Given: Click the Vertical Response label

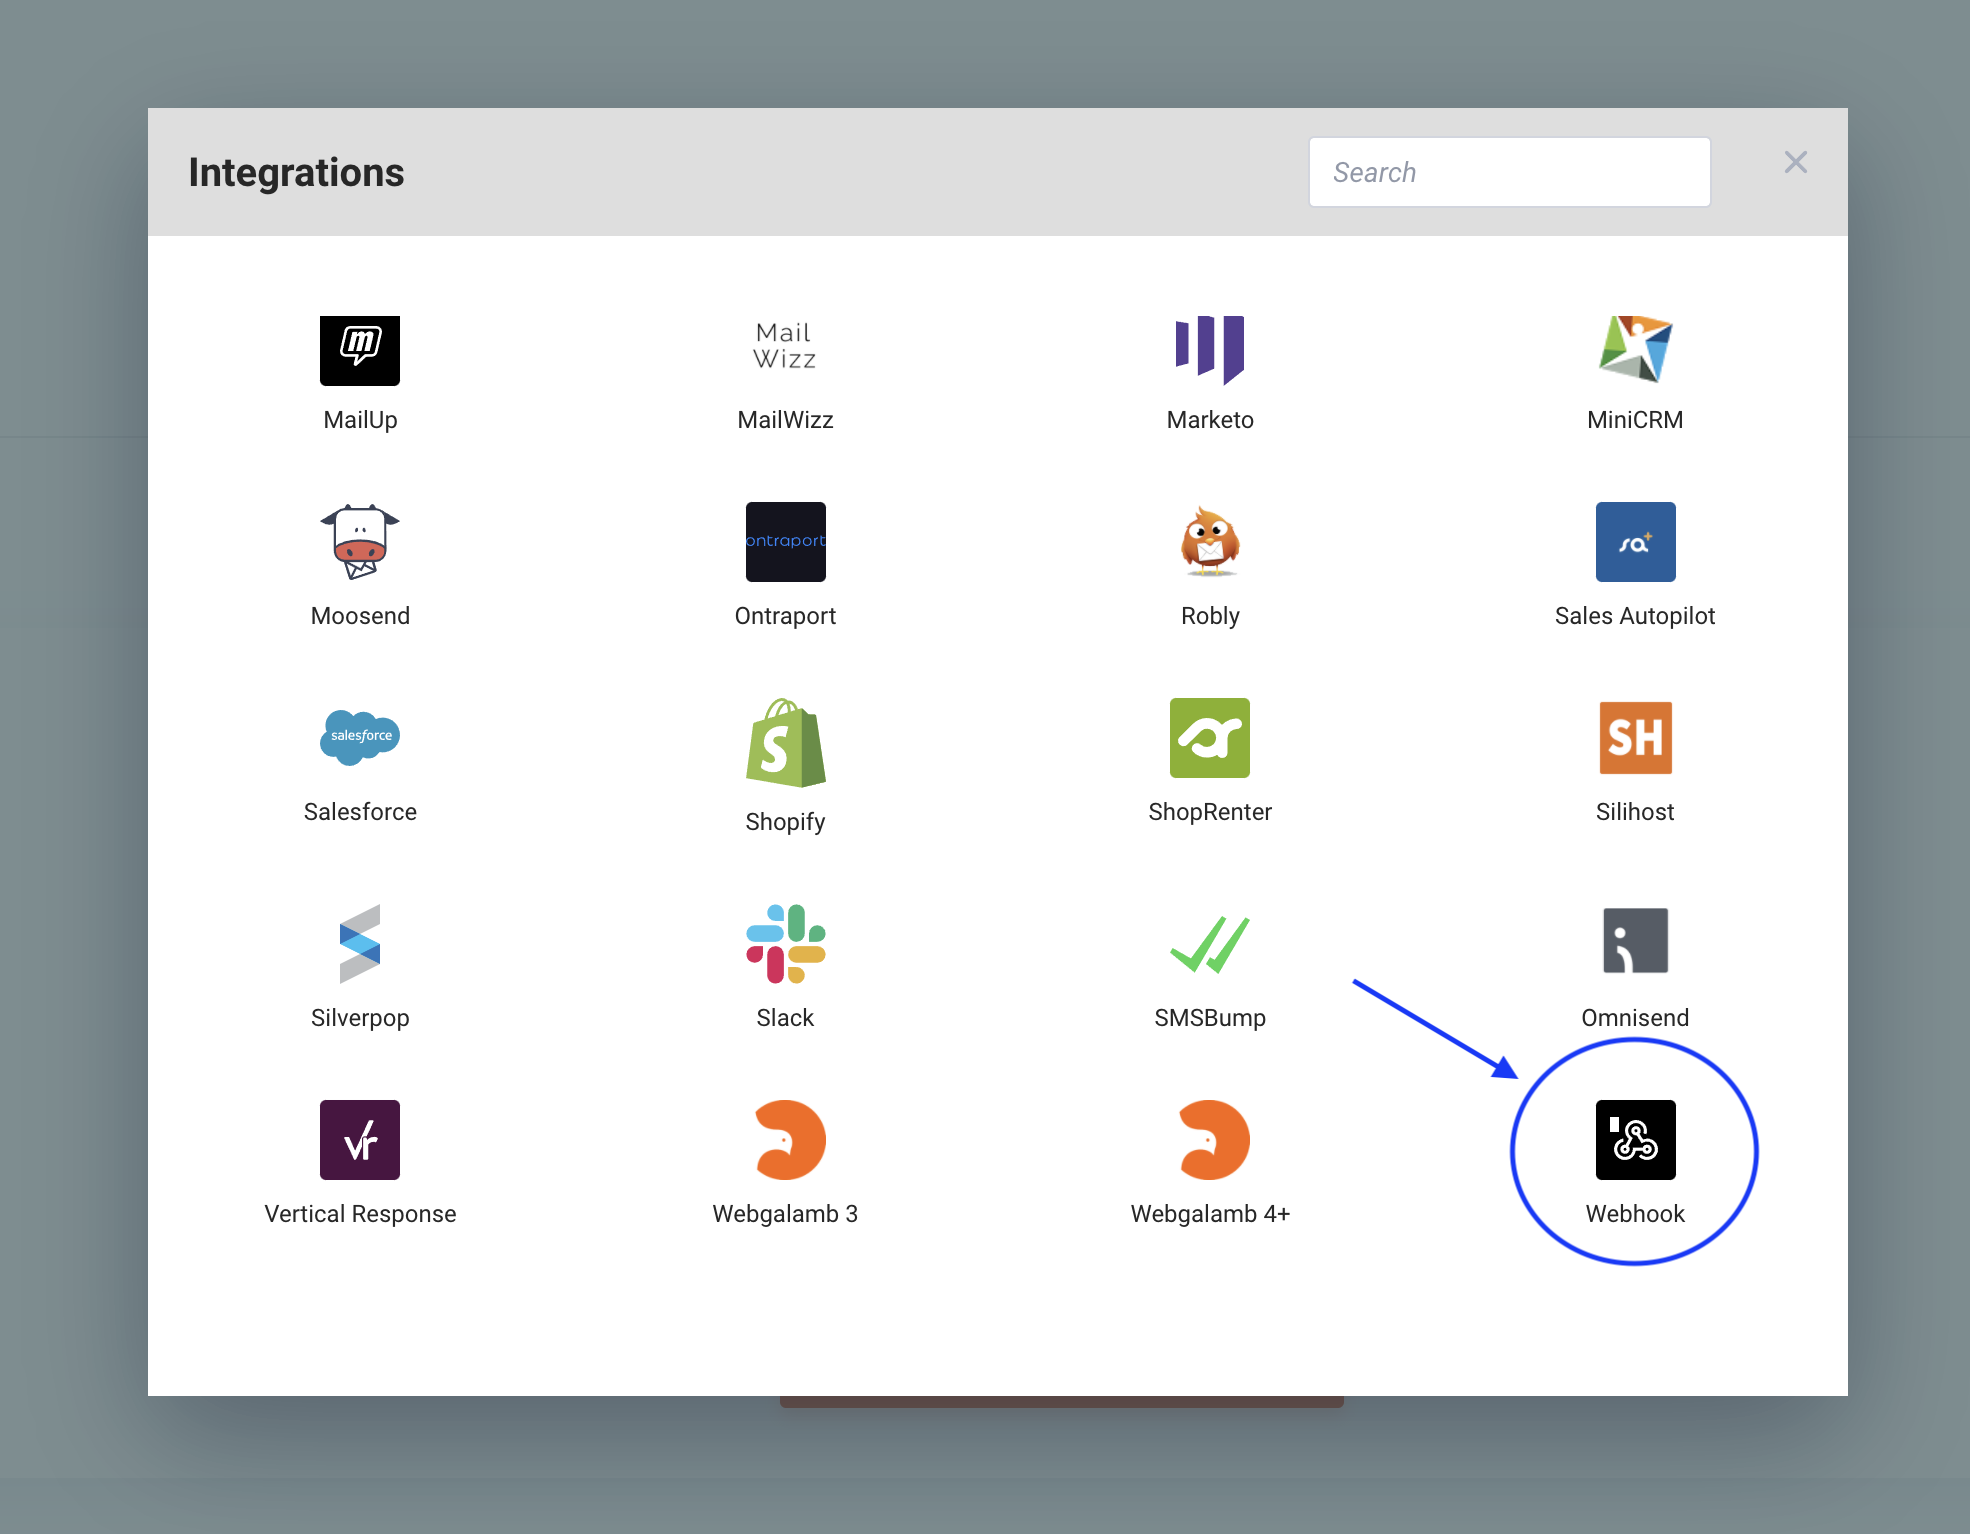Looking at the screenshot, I should tap(360, 1214).
